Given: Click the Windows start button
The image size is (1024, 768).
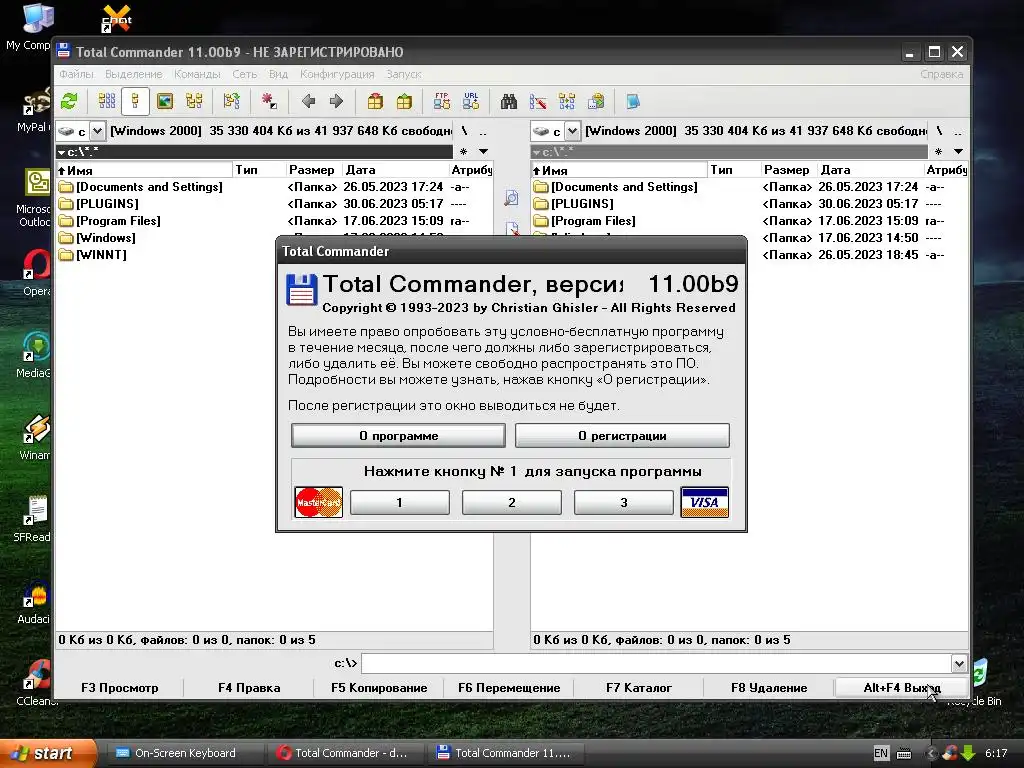Looking at the screenshot, I should pyautogui.click(x=47, y=753).
